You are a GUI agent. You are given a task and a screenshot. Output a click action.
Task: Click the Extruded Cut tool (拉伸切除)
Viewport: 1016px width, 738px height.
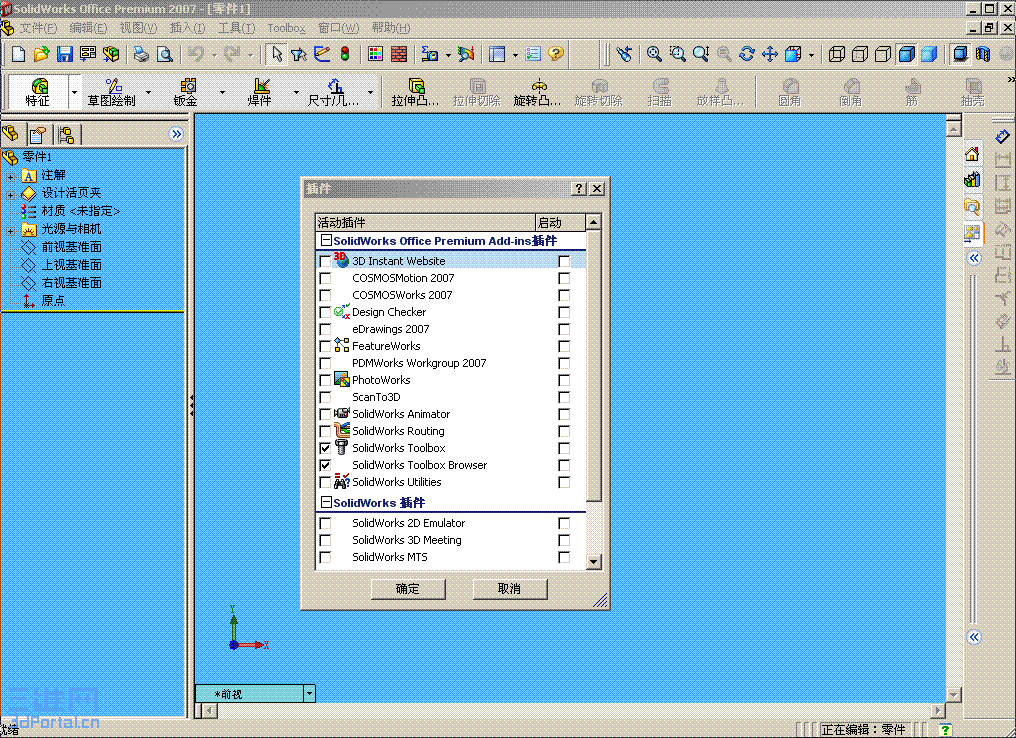(477, 90)
